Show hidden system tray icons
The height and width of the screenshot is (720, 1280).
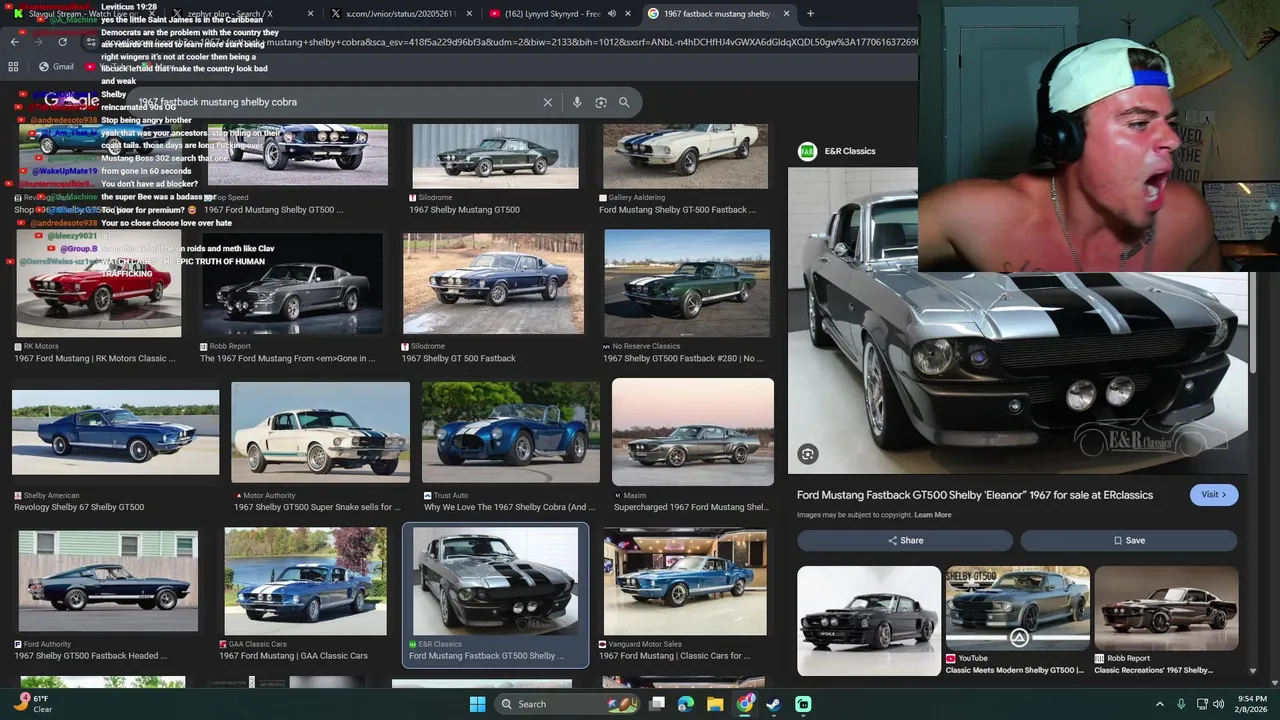point(1160,704)
